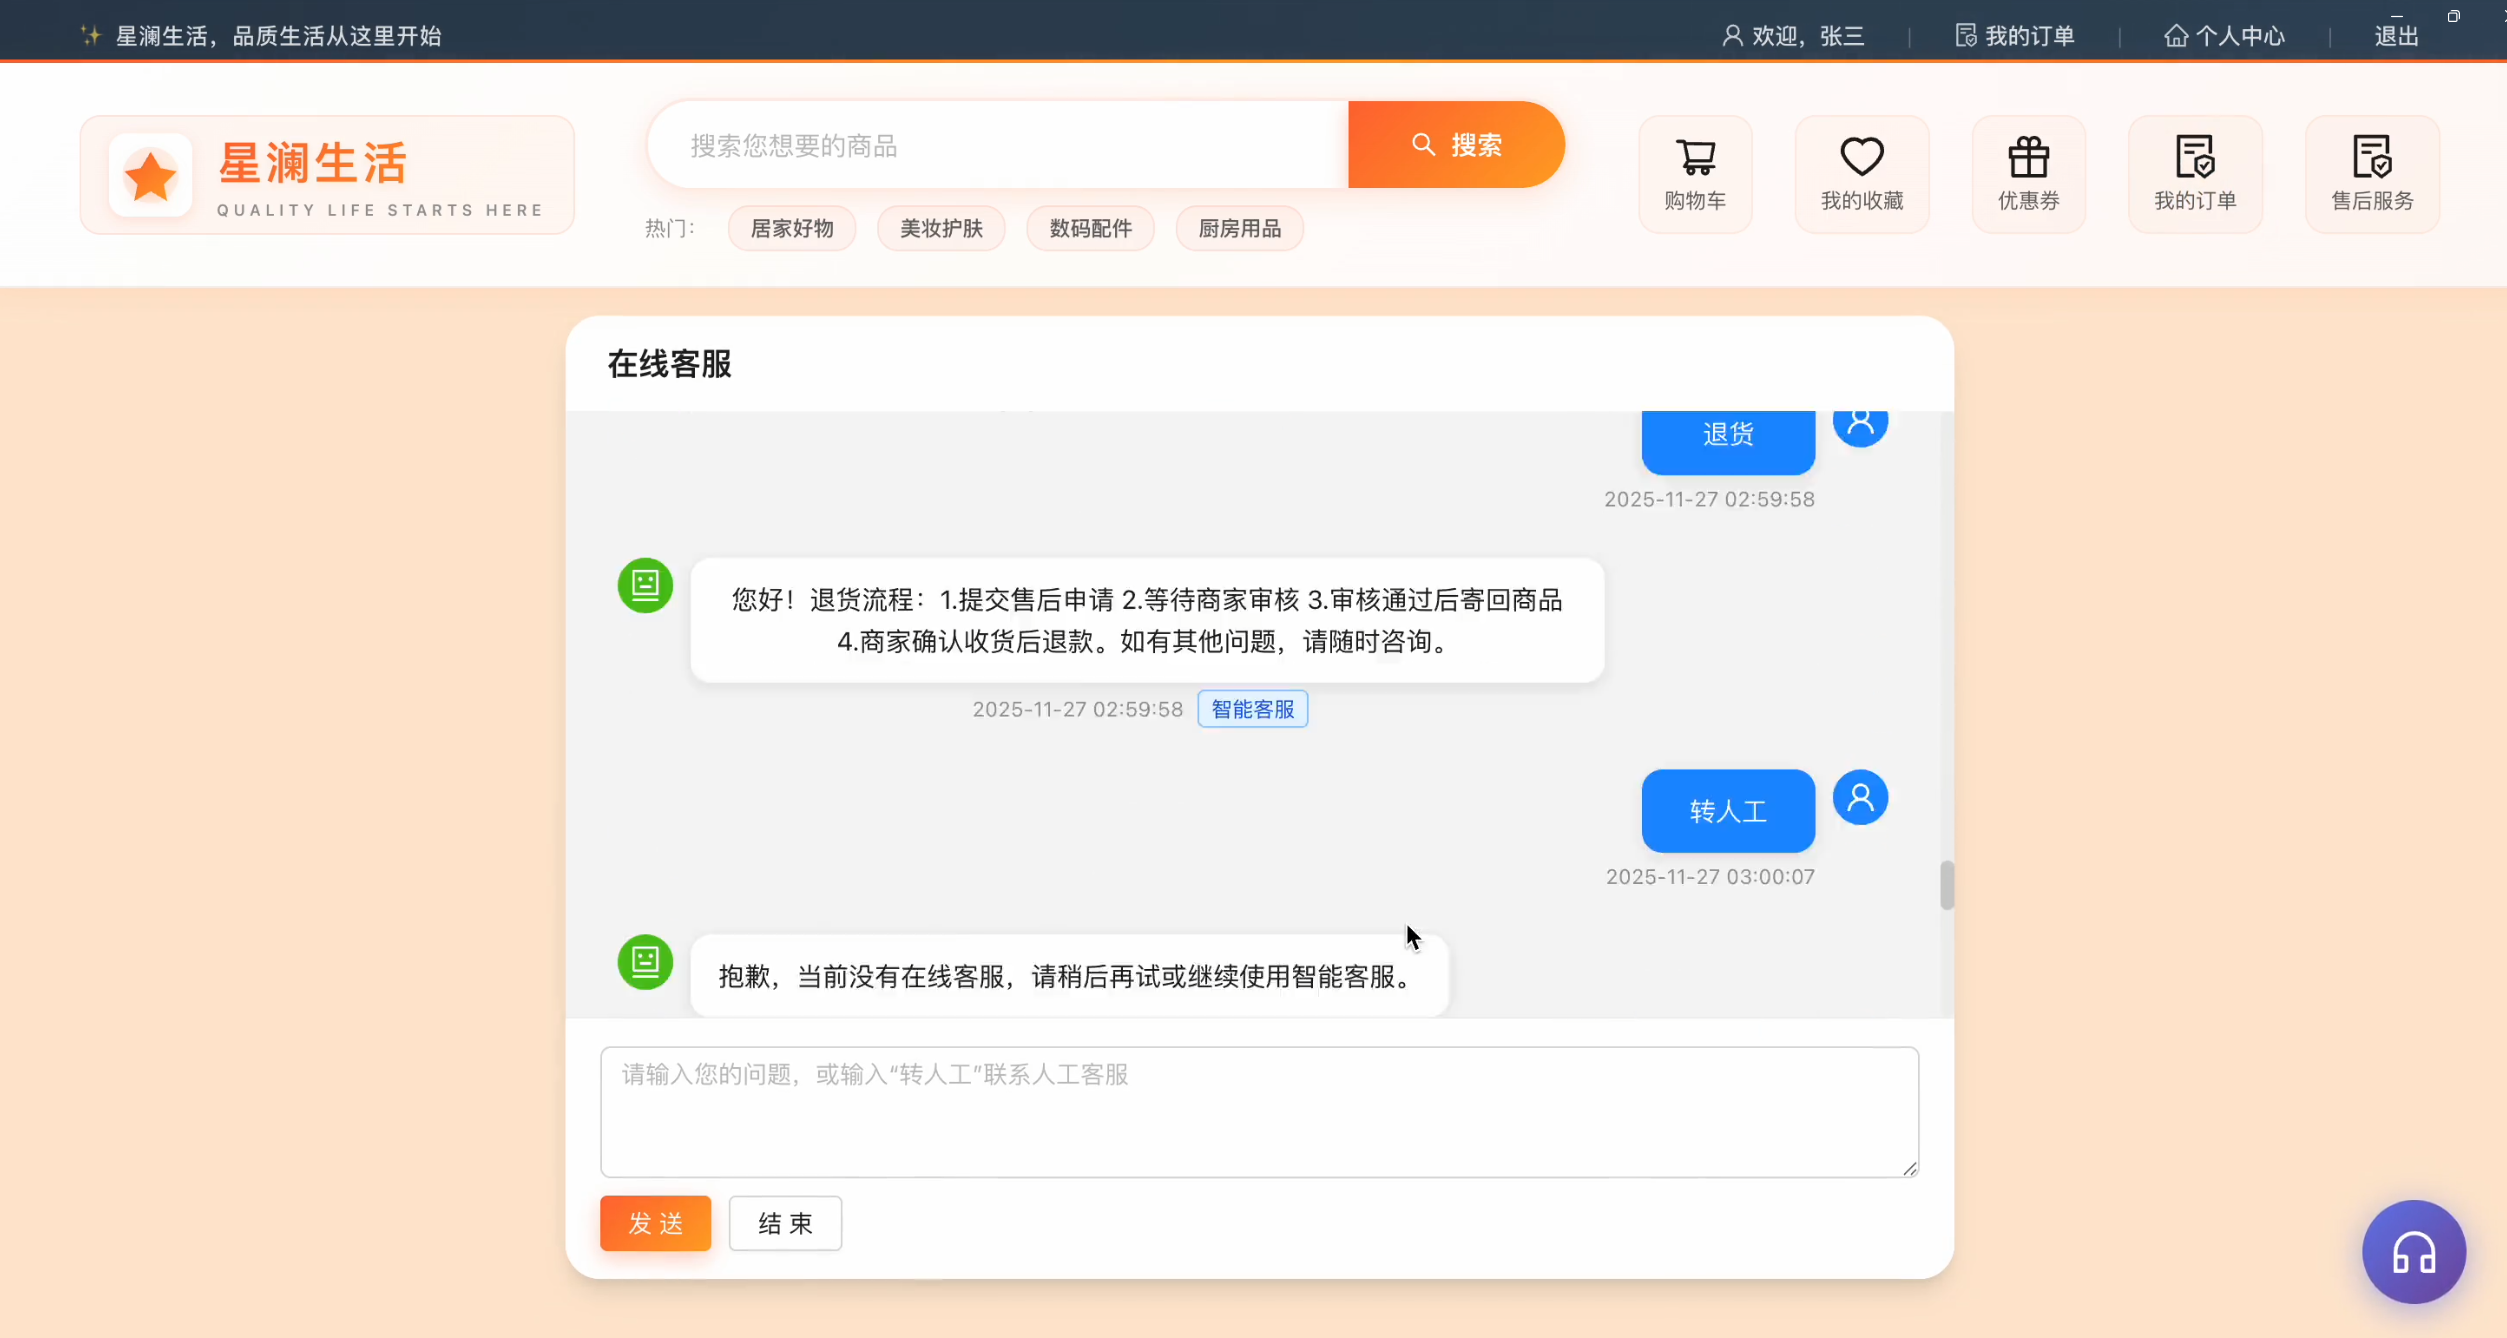Choose the 数码配件 hot tag
Screen dimensions: 2507x1338
[1090, 229]
